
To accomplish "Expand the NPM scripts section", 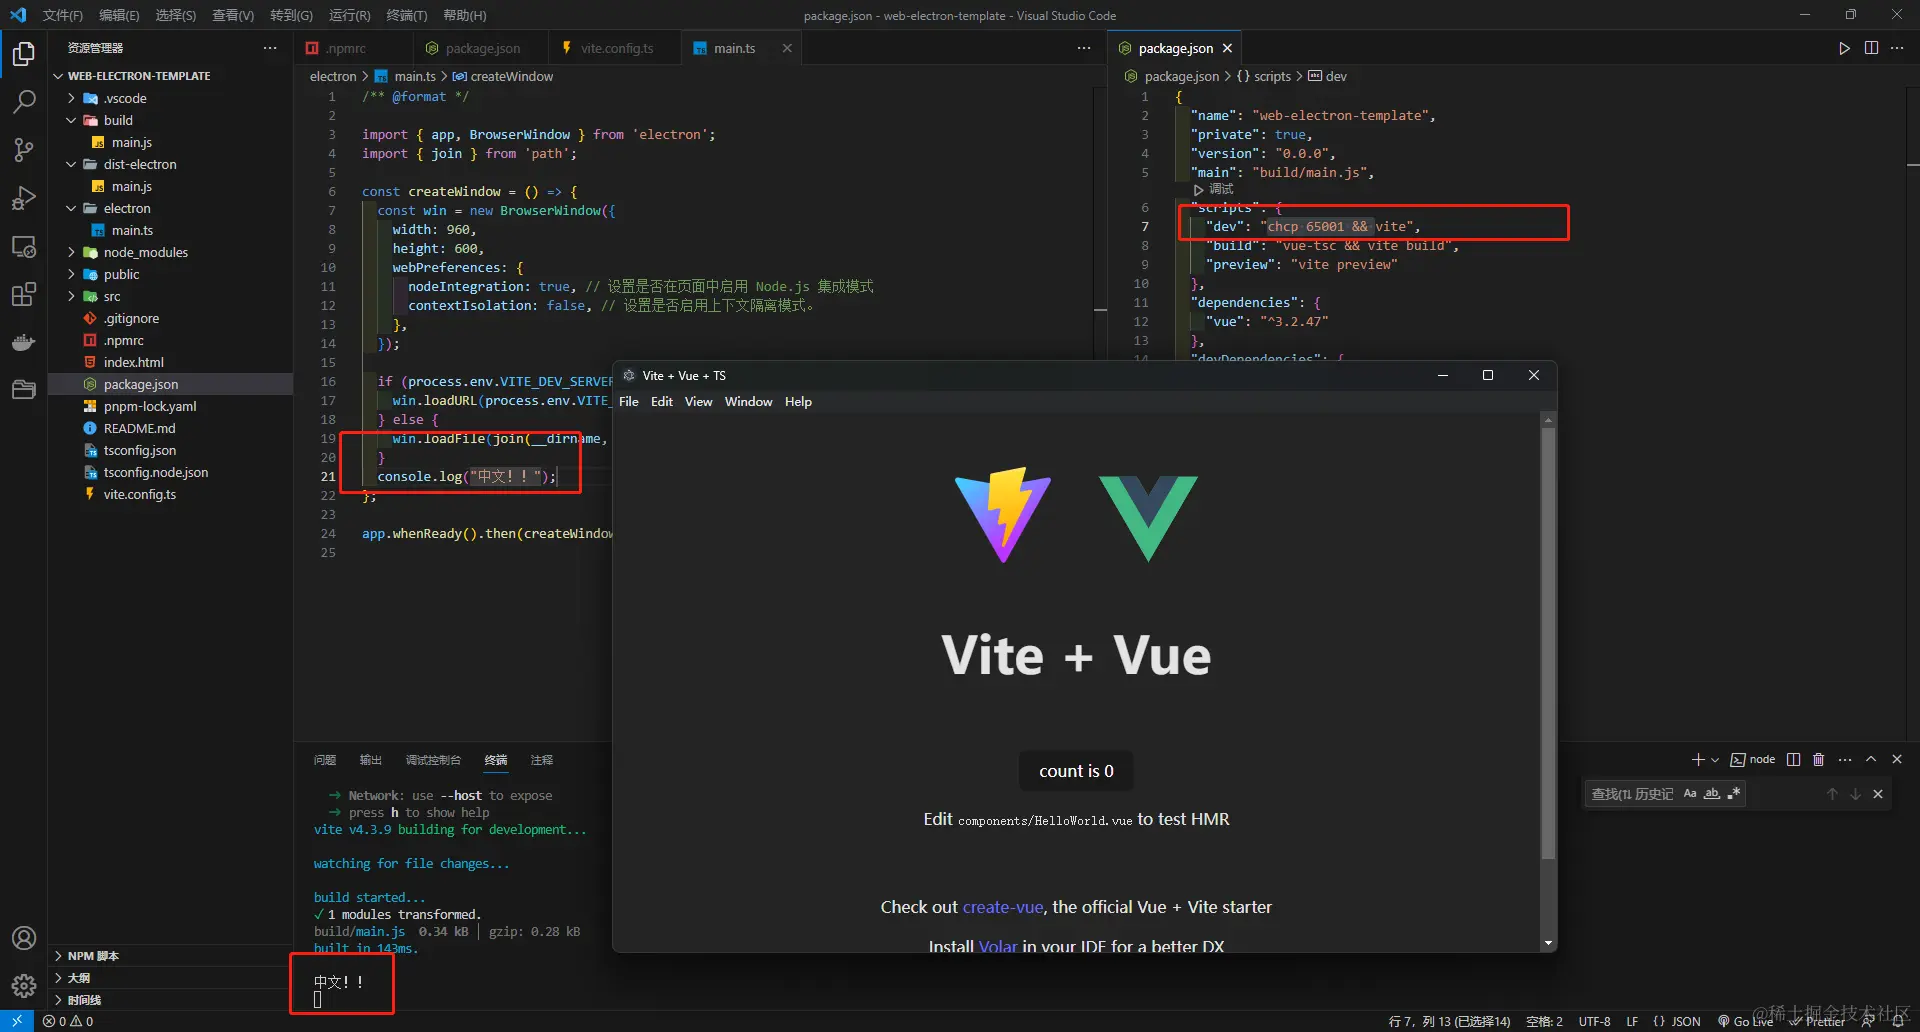I will 170,956.
